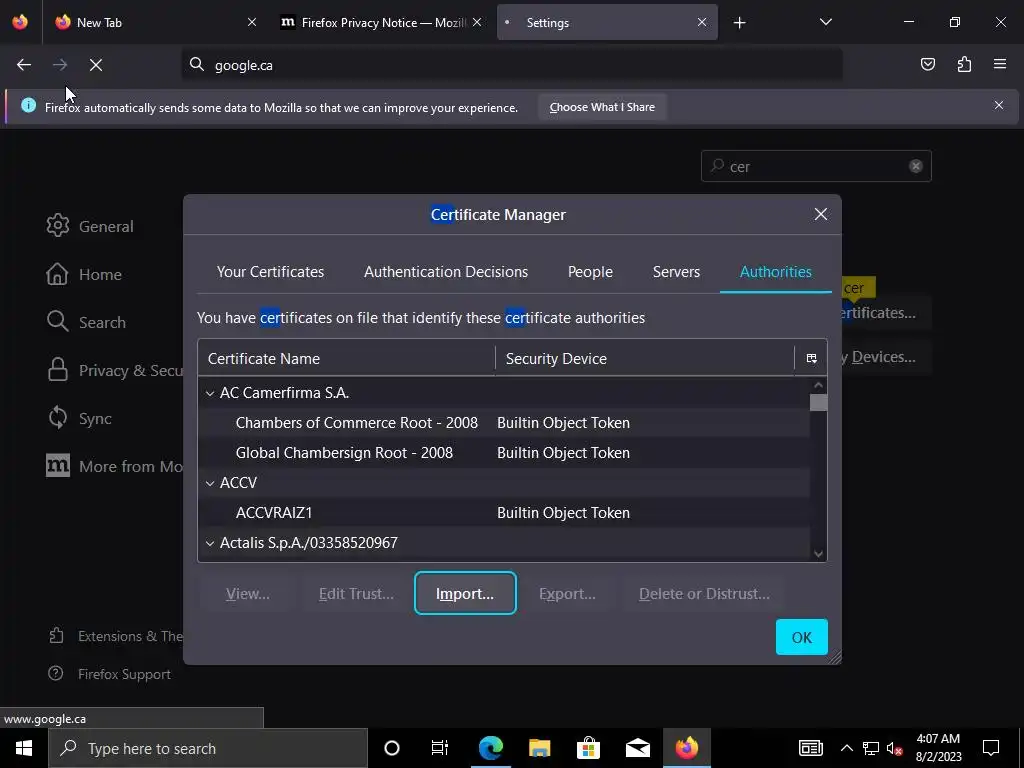The image size is (1024, 768).
Task: Open Sync settings category
Action: tap(79, 418)
